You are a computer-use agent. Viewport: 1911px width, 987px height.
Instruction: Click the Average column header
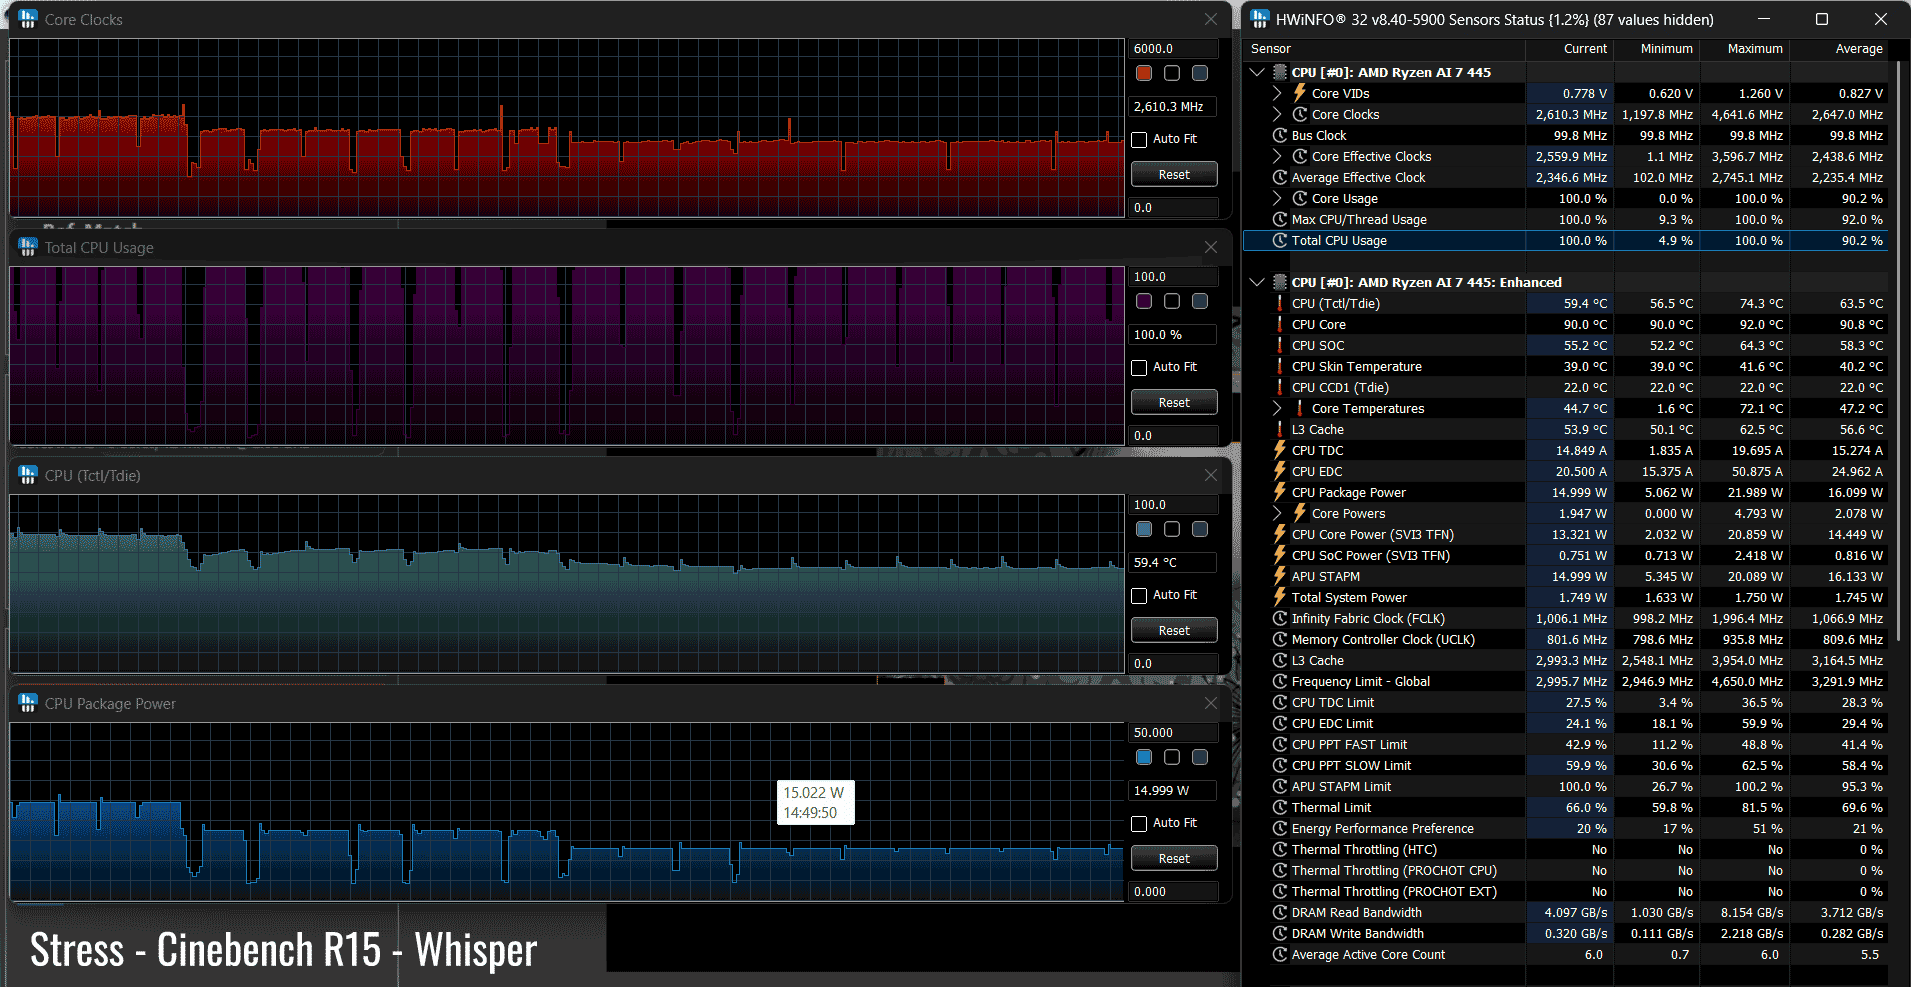point(1839,49)
